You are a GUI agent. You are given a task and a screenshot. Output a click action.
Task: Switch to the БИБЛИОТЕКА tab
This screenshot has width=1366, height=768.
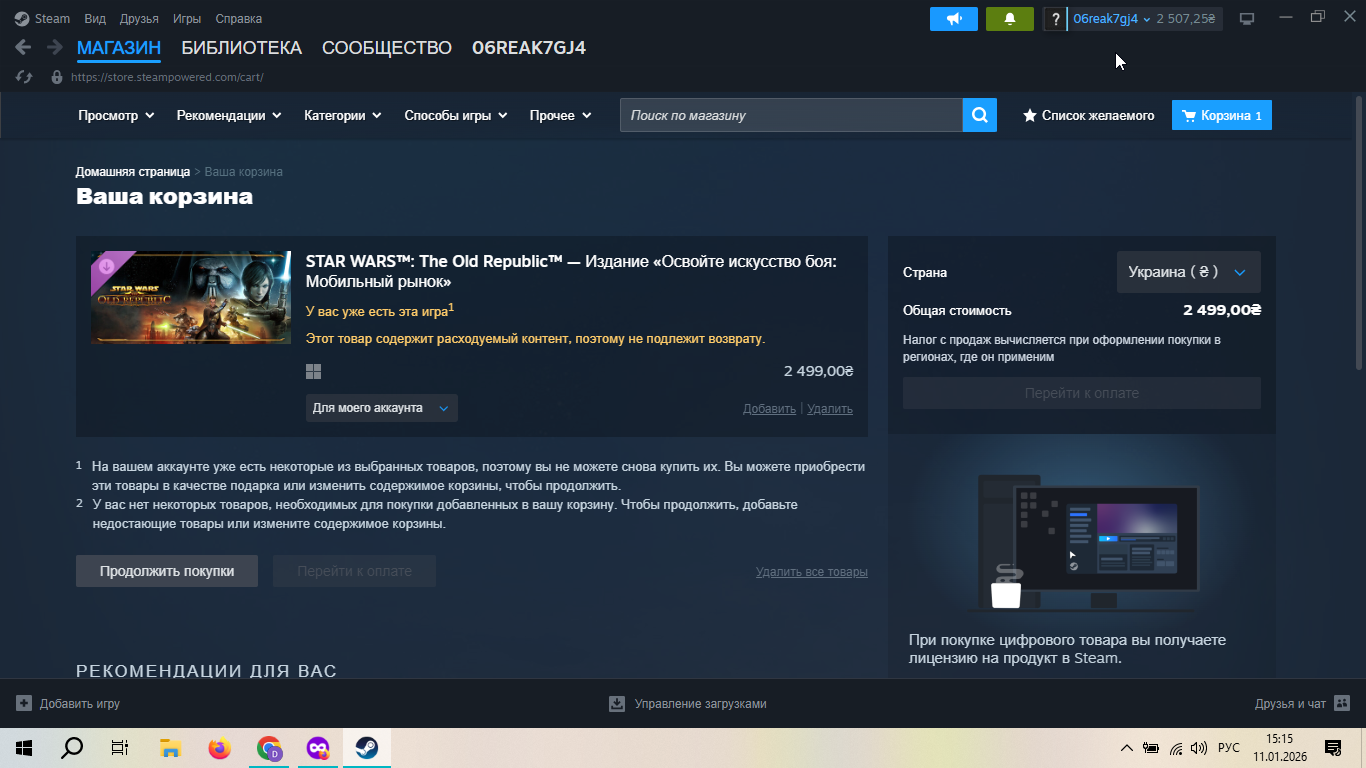(x=241, y=47)
